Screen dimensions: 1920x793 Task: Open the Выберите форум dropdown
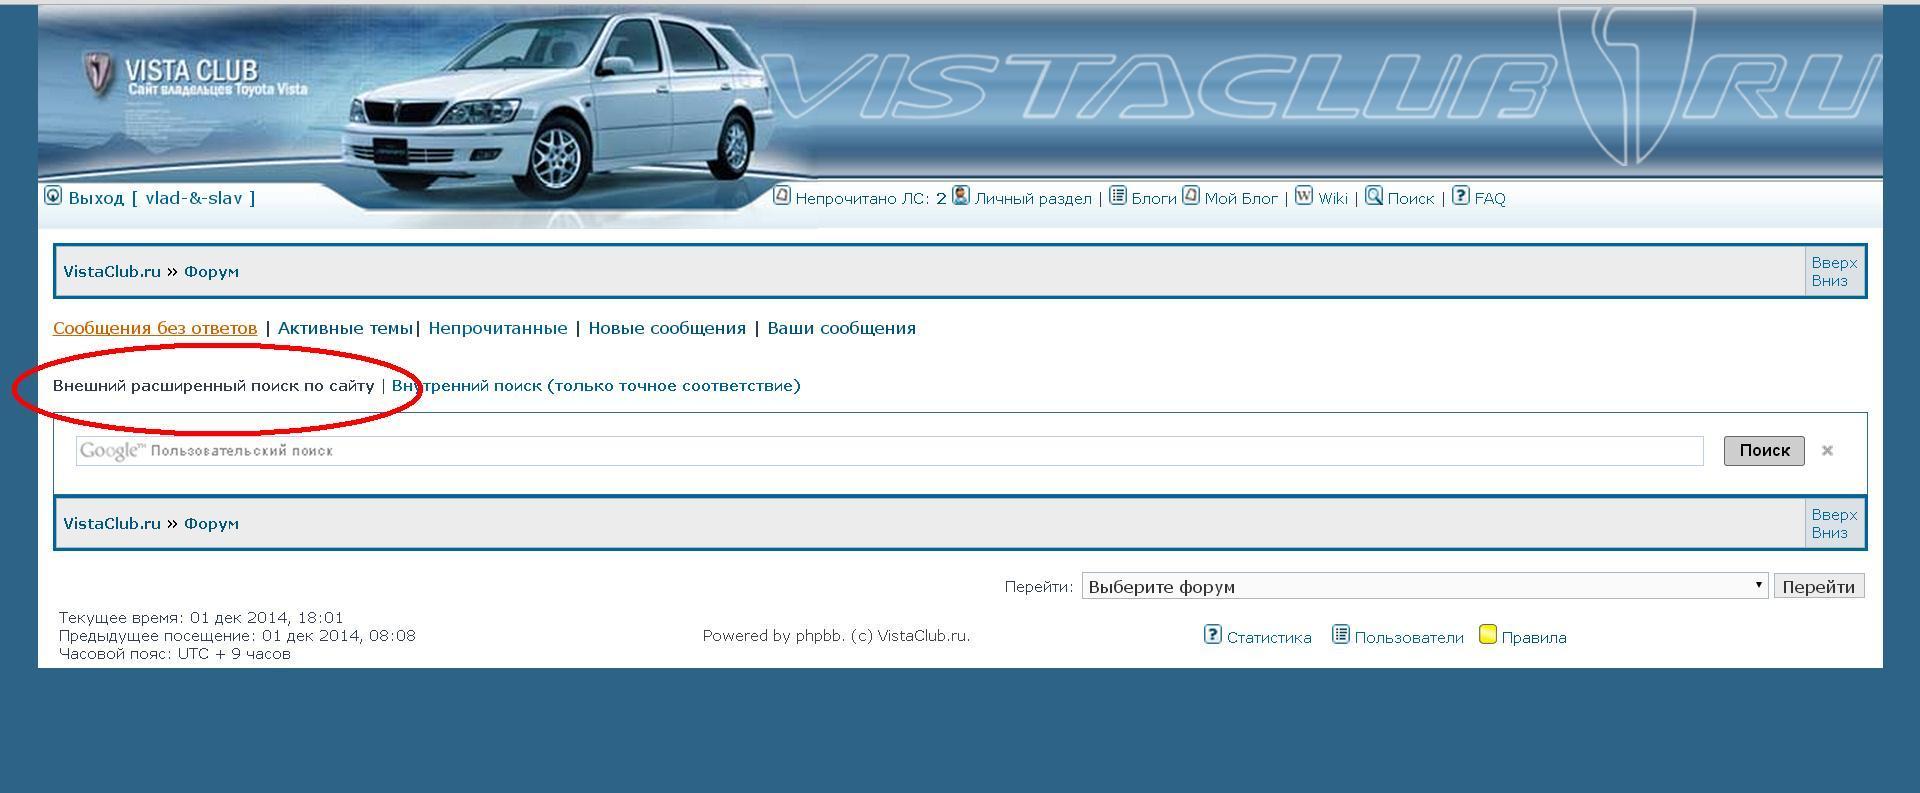(x=1424, y=586)
